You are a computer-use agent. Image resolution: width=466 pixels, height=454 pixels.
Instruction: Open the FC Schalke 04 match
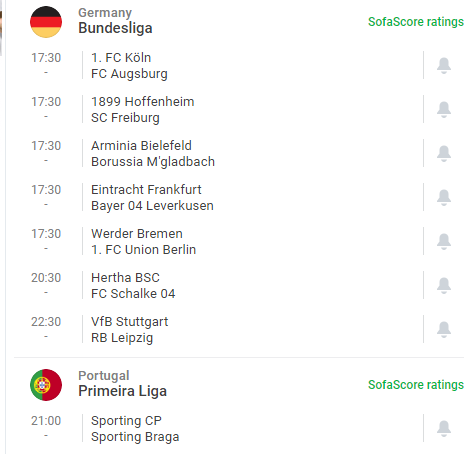point(235,285)
